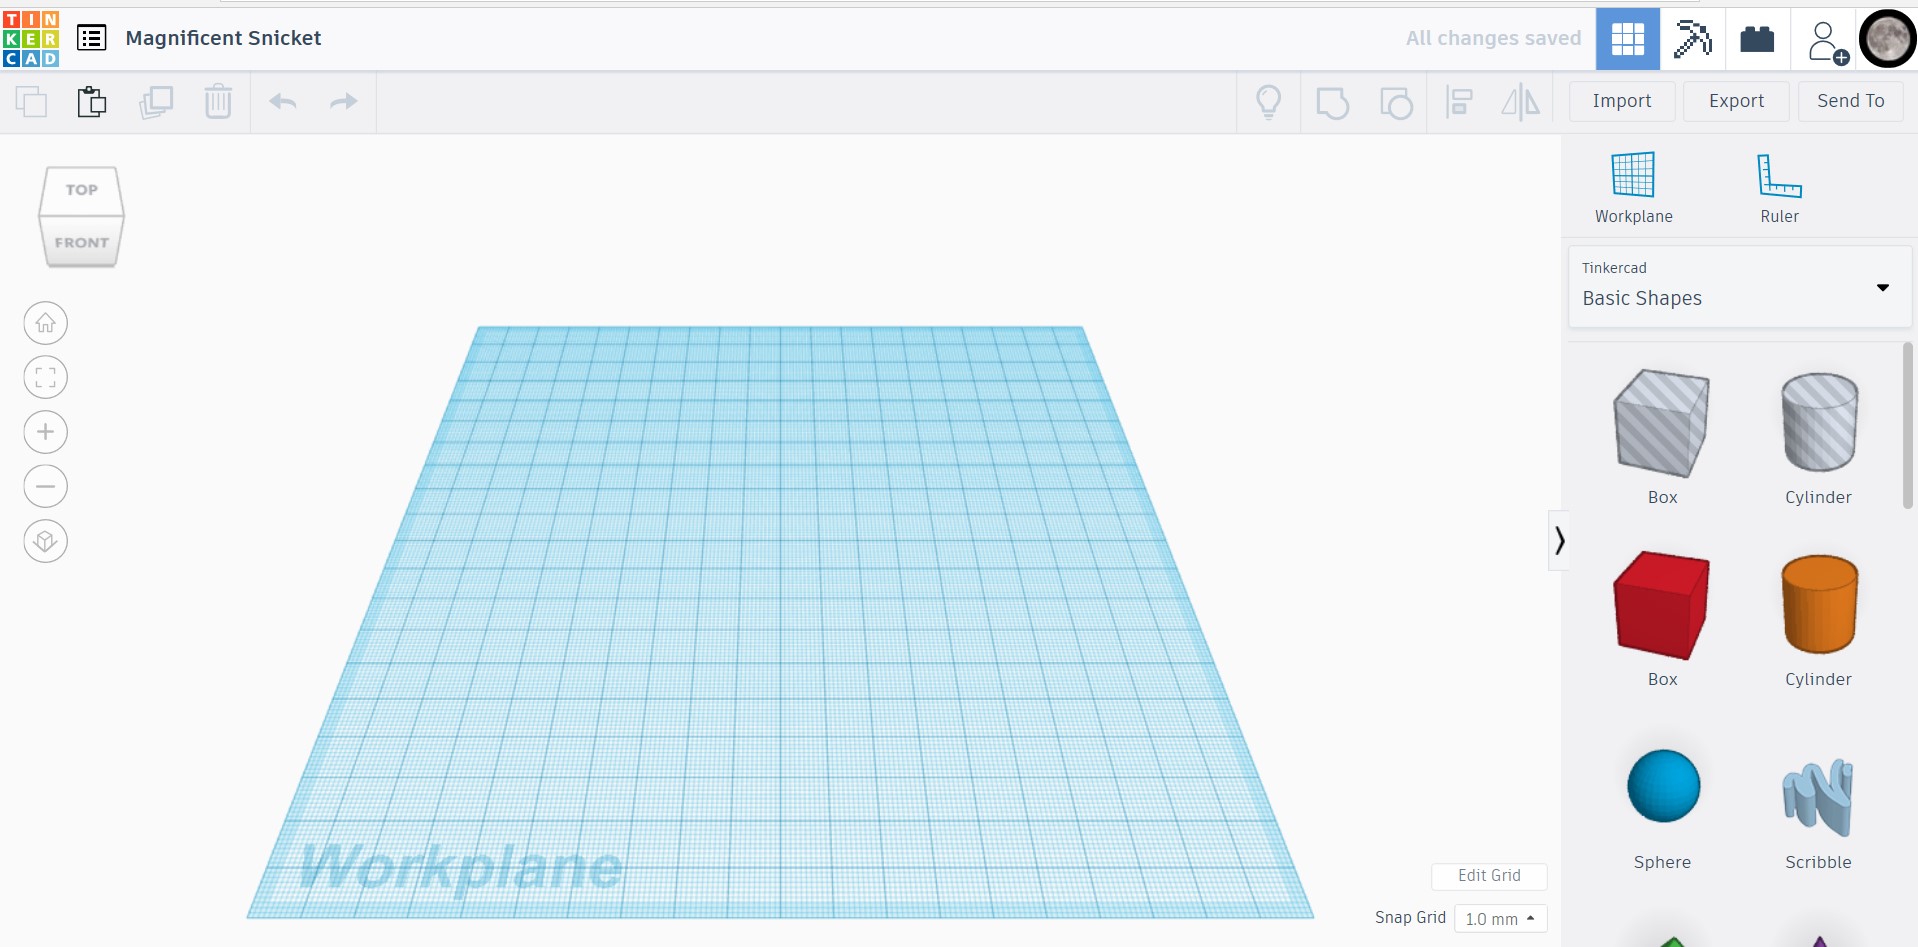Click the Mirror tool icon
This screenshot has width=1918, height=947.
click(x=1520, y=101)
